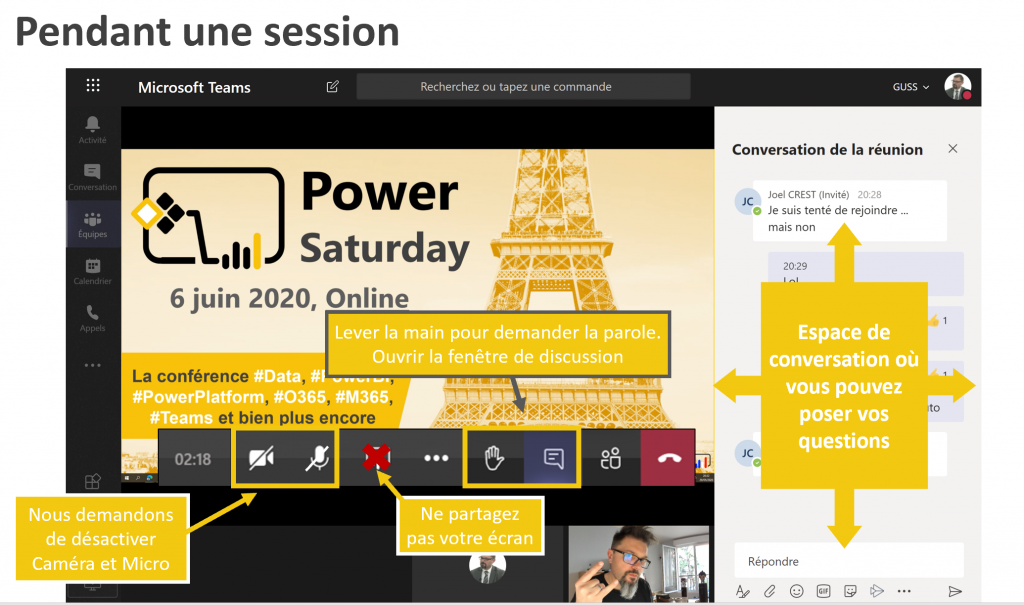This screenshot has width=1024, height=605.
Task: Close the Conversation de la réunion panel
Action: [x=953, y=149]
